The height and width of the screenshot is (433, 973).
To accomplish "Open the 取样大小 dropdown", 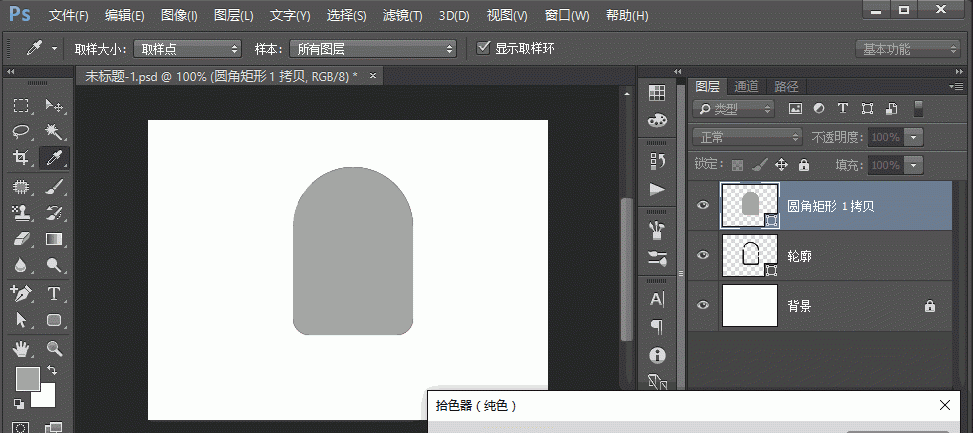I will (x=188, y=48).
